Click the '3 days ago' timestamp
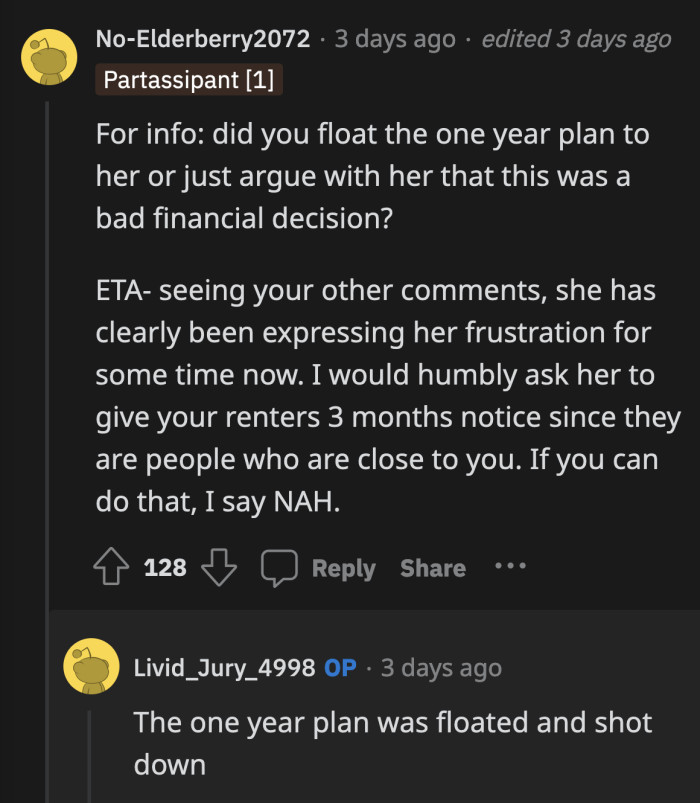Viewport: 700px width, 803px height. 394,40
